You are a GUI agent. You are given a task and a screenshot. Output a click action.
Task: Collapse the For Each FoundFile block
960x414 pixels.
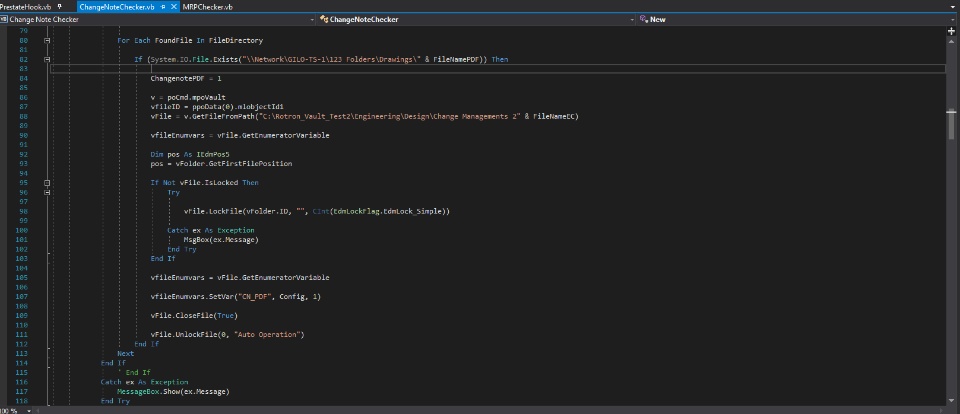(x=47, y=40)
